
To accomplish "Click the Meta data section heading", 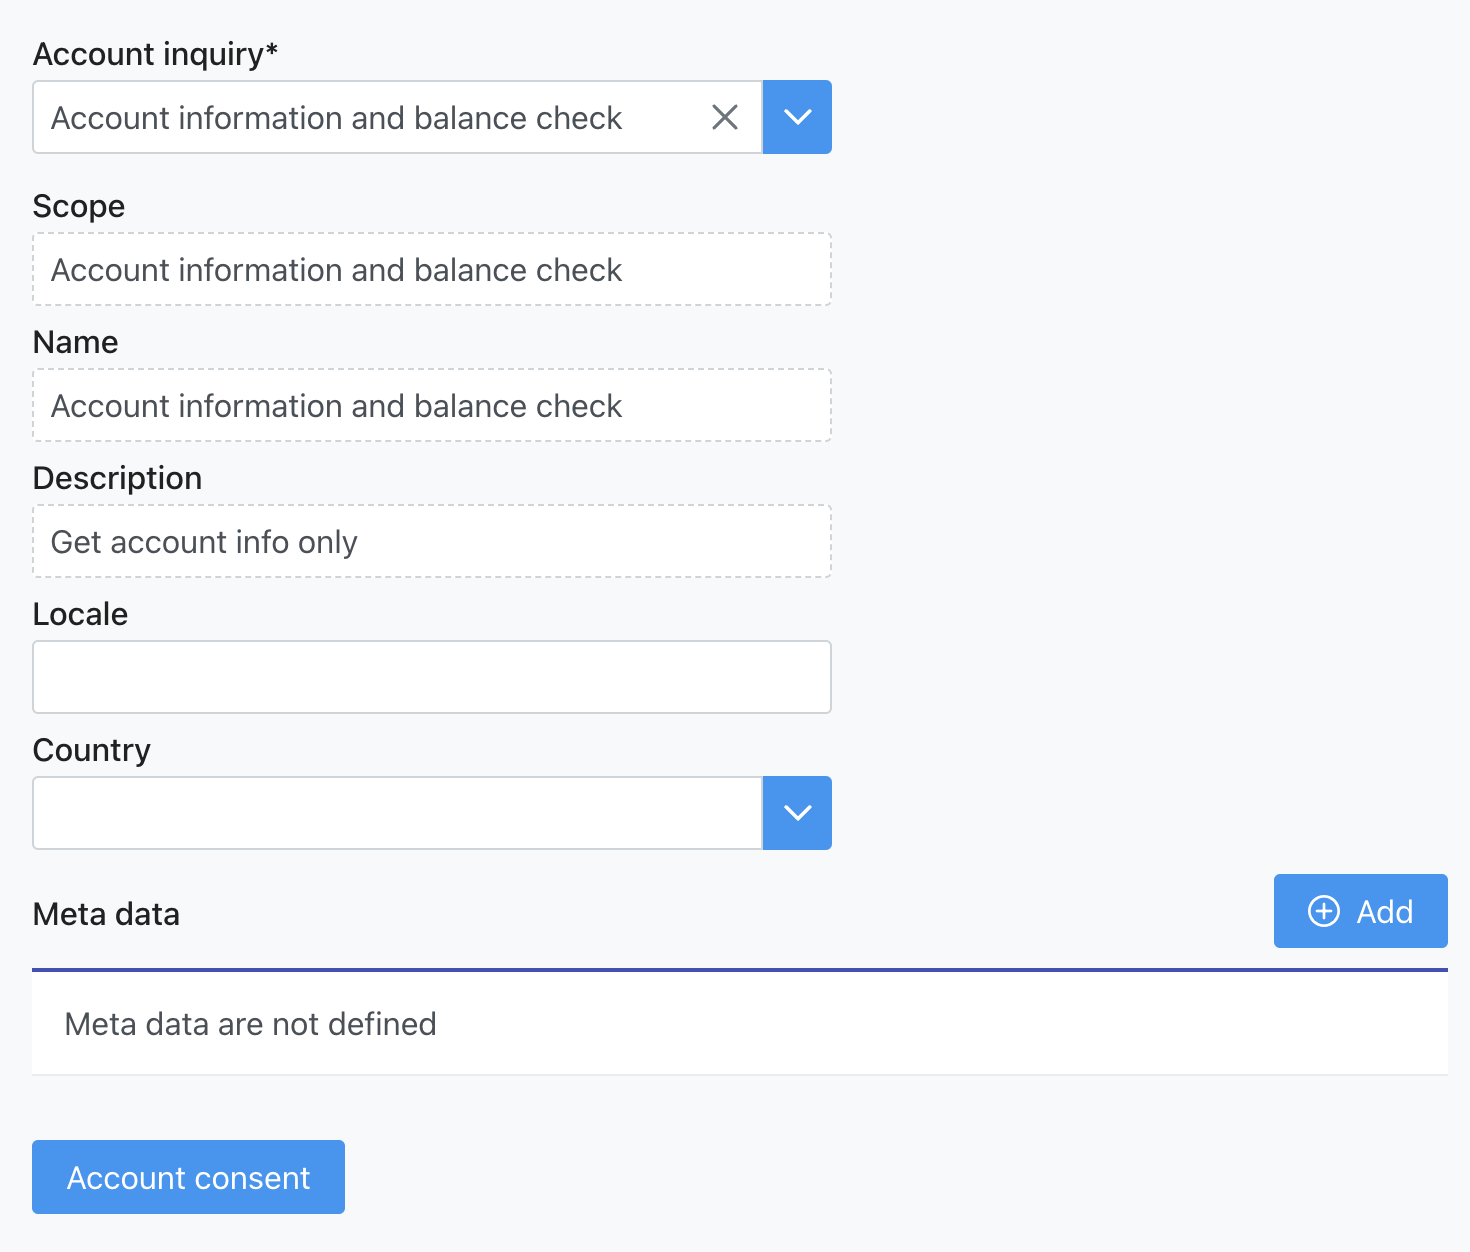I will point(106,913).
